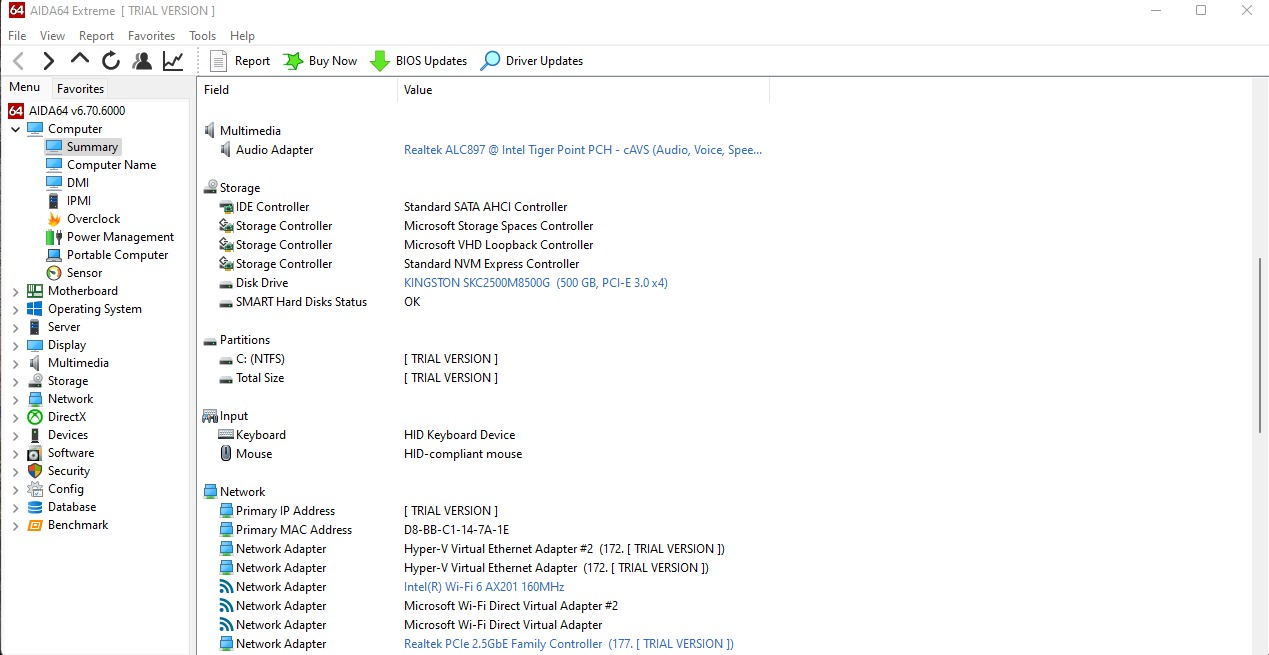1269x655 pixels.
Task: Click the vertical scrollbar thumb
Action: [1259, 345]
